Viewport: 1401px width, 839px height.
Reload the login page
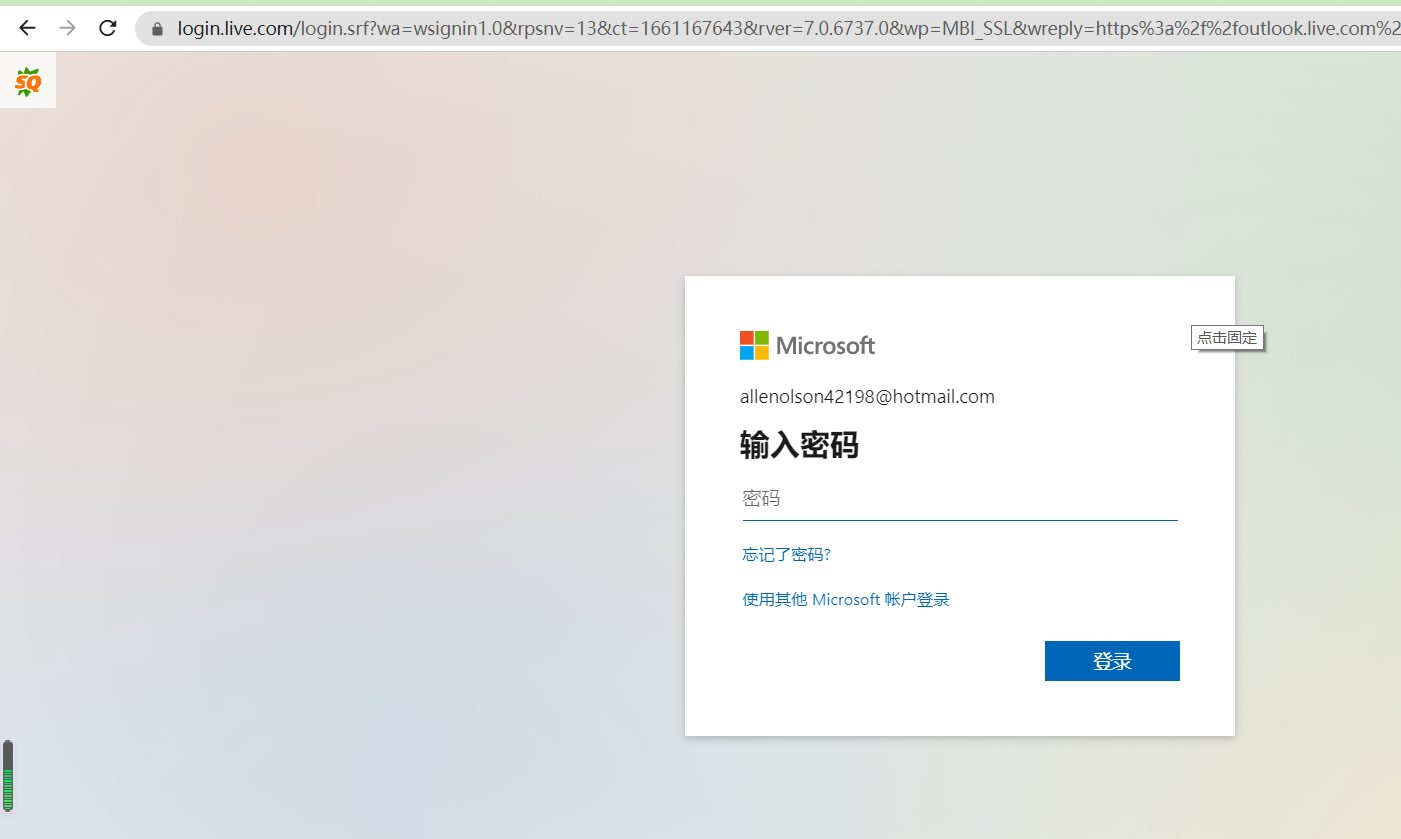(108, 28)
